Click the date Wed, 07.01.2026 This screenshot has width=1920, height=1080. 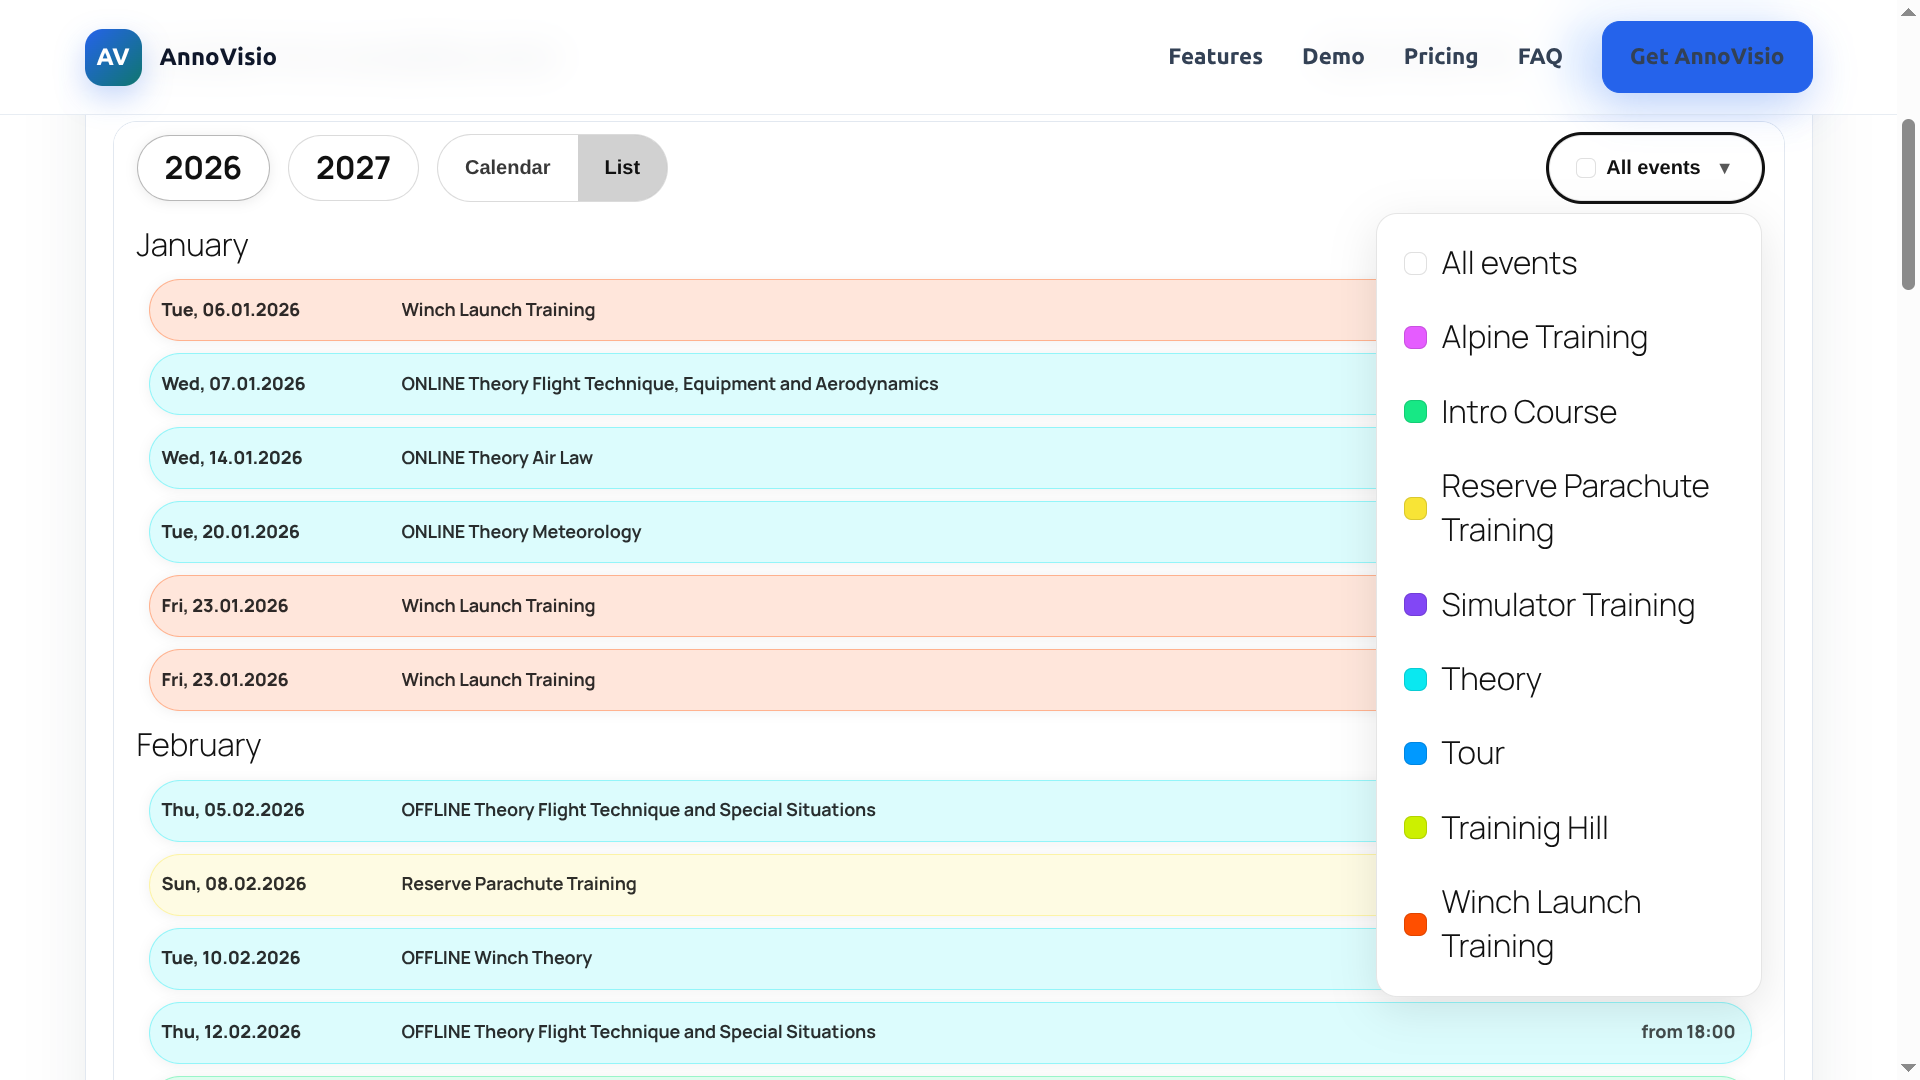(233, 384)
